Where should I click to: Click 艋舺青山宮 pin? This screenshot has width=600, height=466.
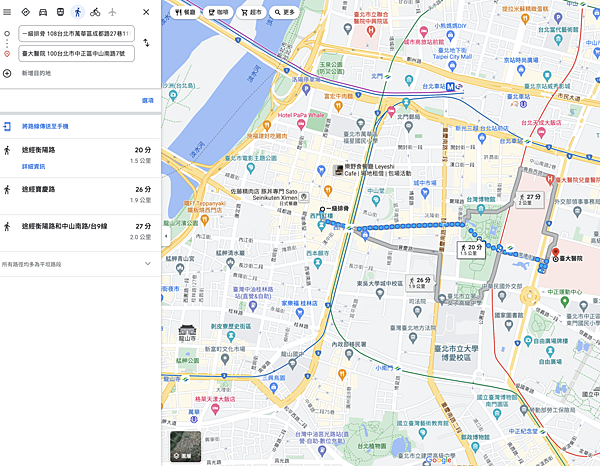180,269
